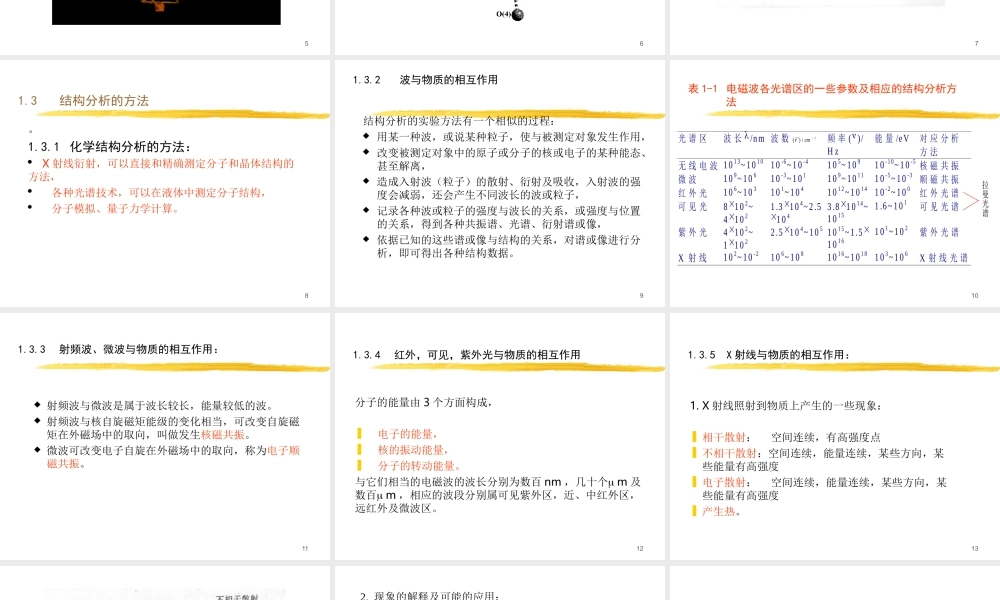1000x600 pixels.
Task: Click the '对应分析方法' table column header
Action: pyautogui.click(x=939, y=145)
